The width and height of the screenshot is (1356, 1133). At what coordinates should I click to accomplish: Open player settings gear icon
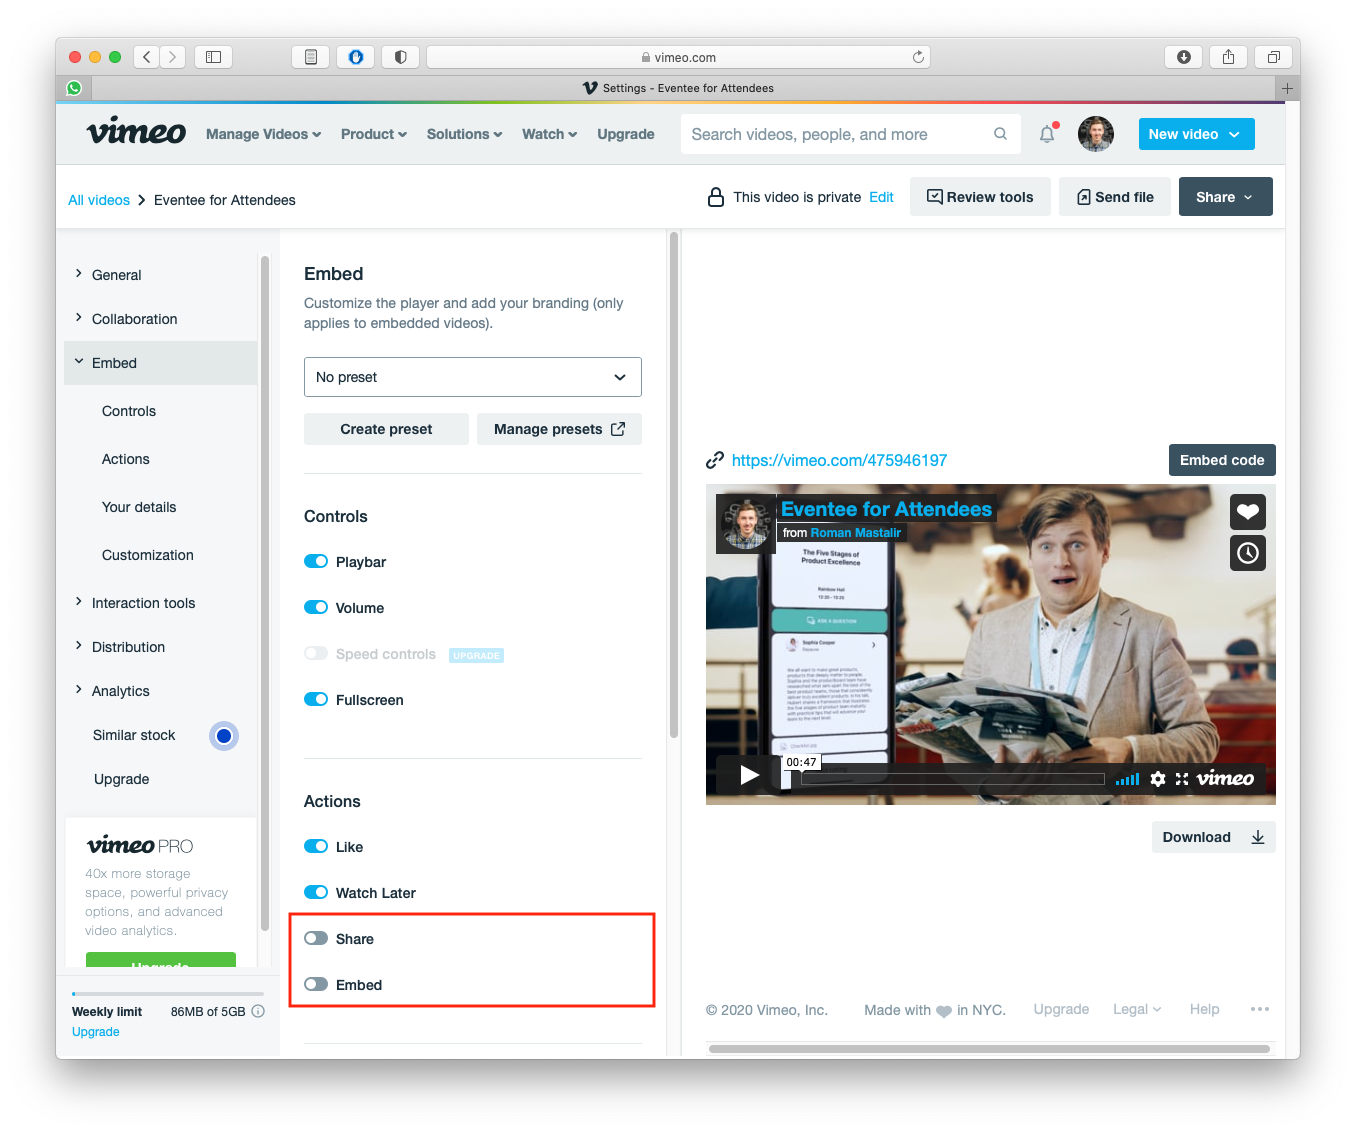pos(1158,779)
